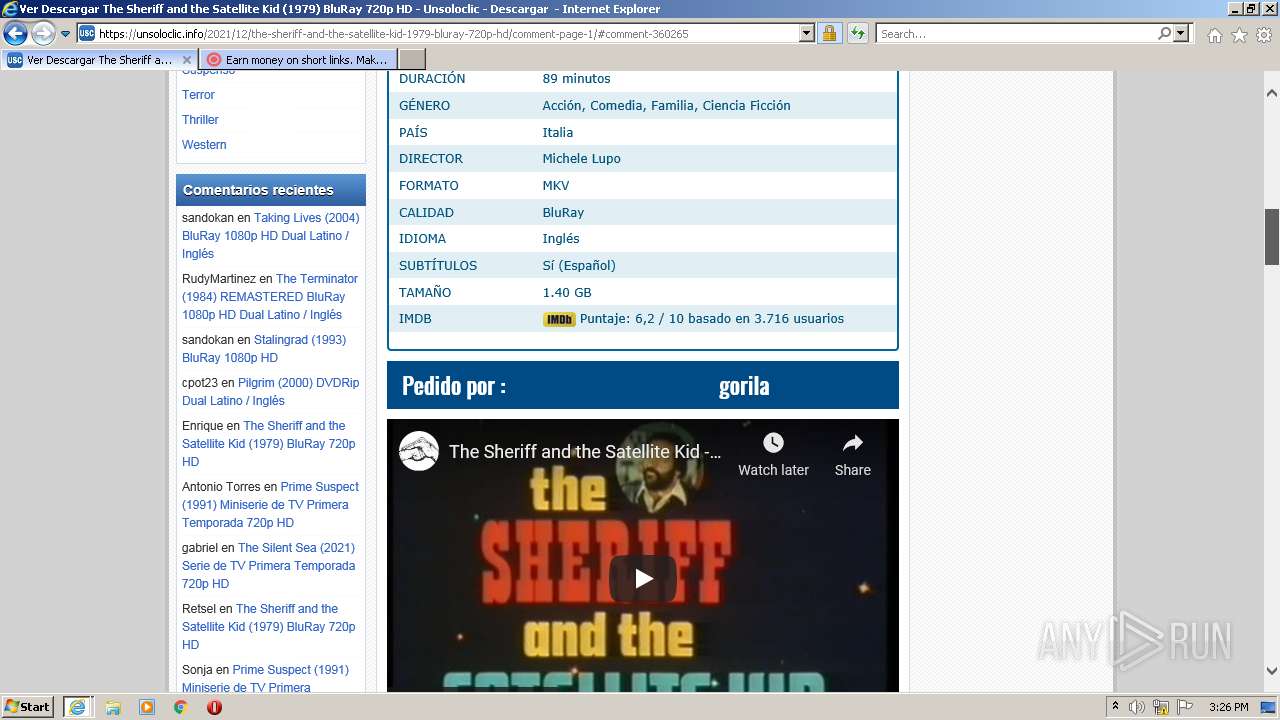Close the Ver Descargar The Sheriff tab

pyautogui.click(x=186, y=60)
